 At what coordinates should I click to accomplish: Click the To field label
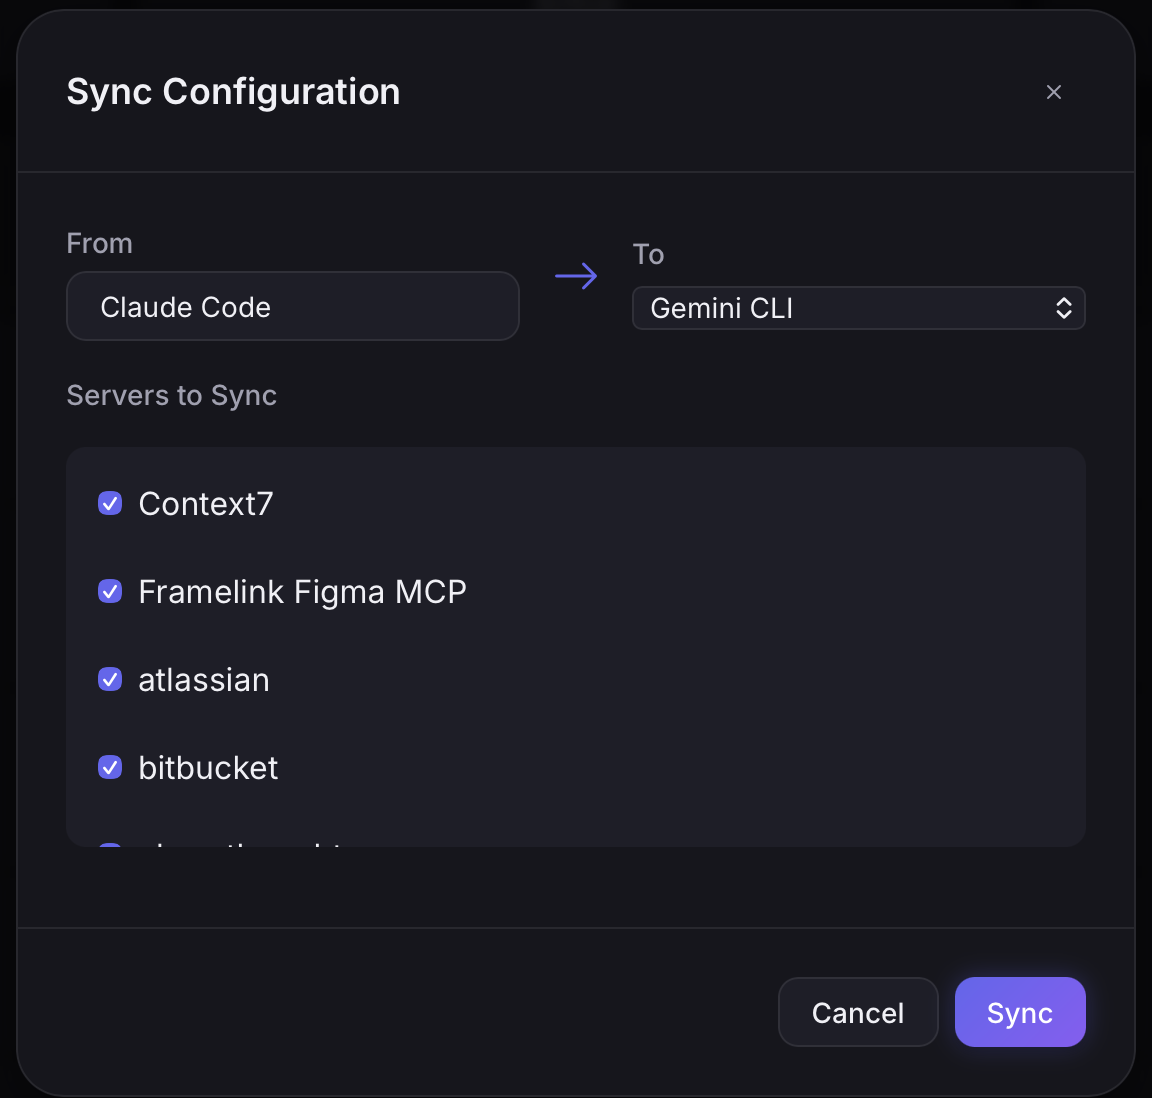tap(648, 254)
